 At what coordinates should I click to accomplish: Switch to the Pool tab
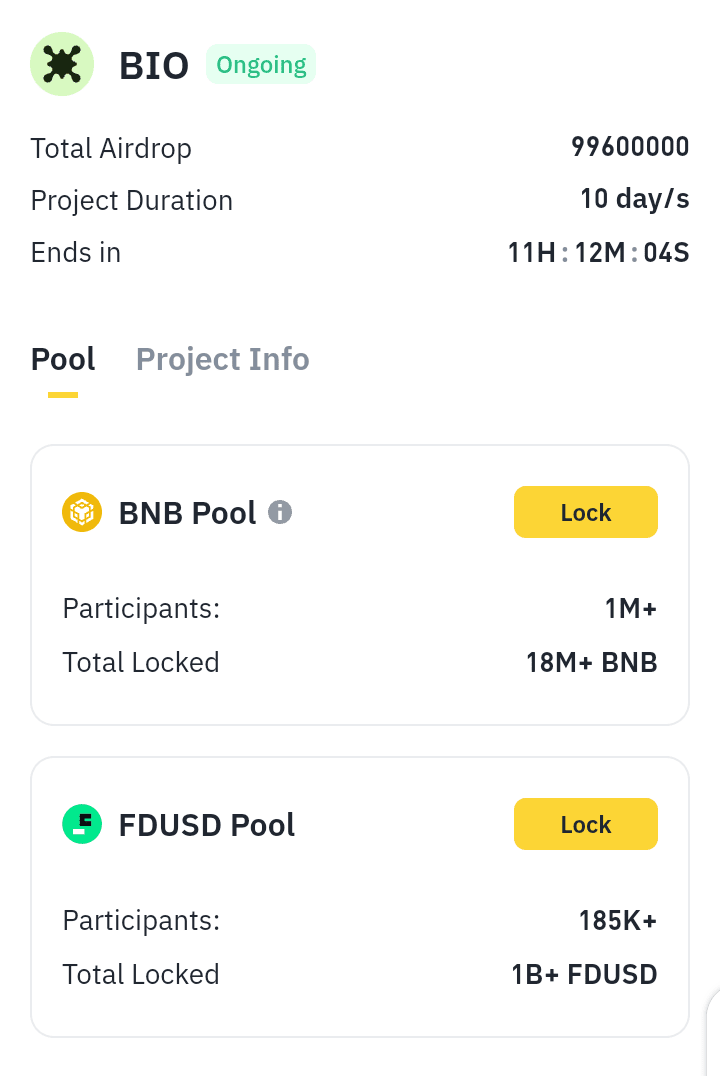pos(63,360)
